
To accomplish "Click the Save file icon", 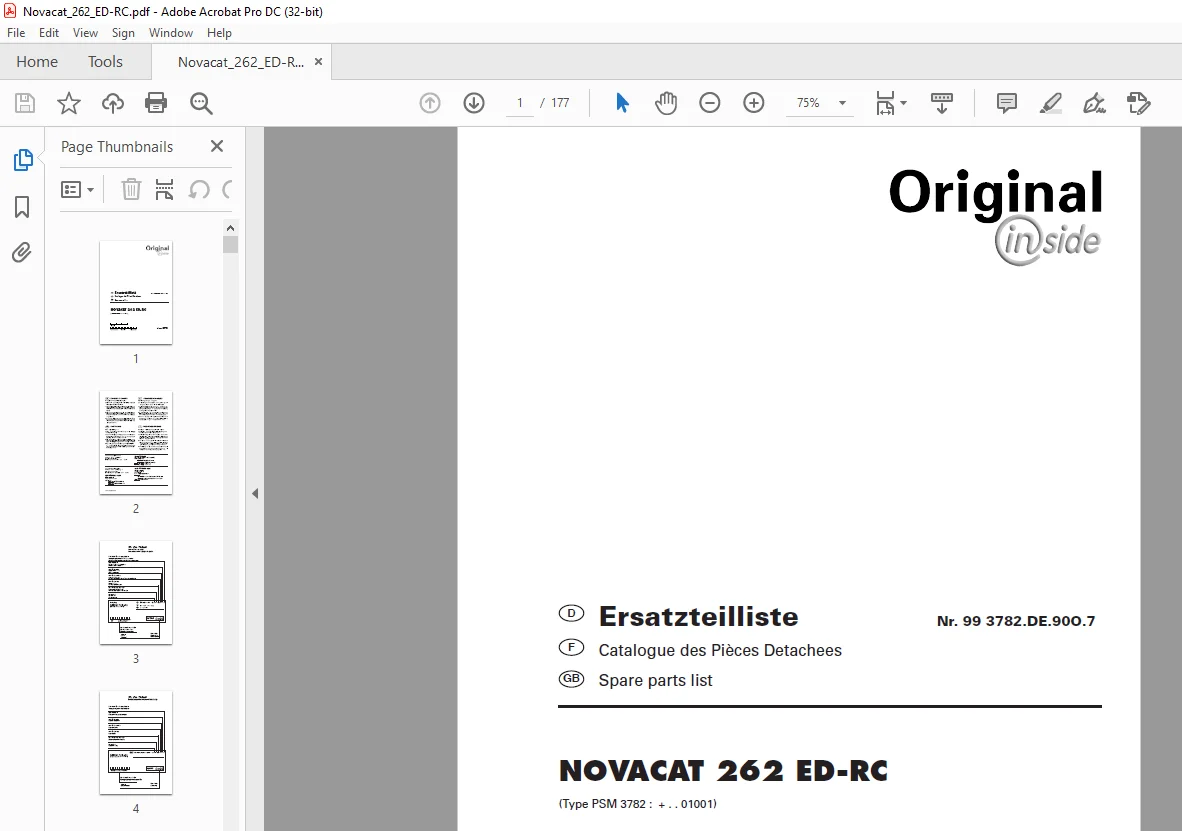I will click(25, 103).
